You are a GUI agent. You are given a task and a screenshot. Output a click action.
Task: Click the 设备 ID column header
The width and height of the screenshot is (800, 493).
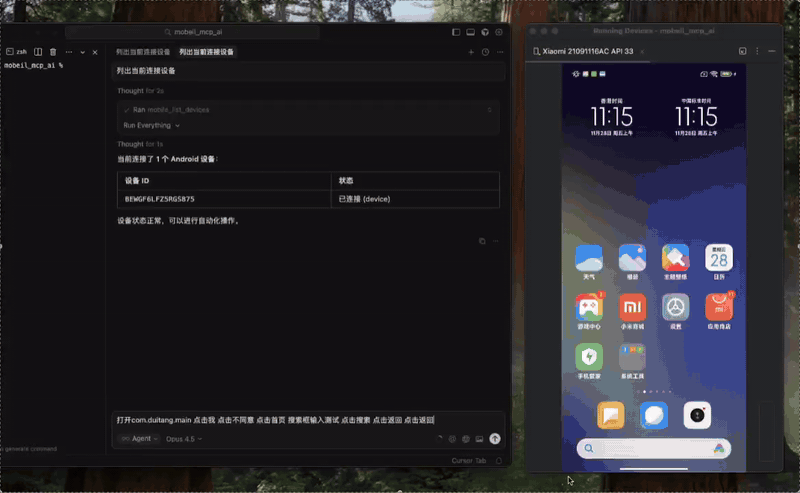pos(224,181)
